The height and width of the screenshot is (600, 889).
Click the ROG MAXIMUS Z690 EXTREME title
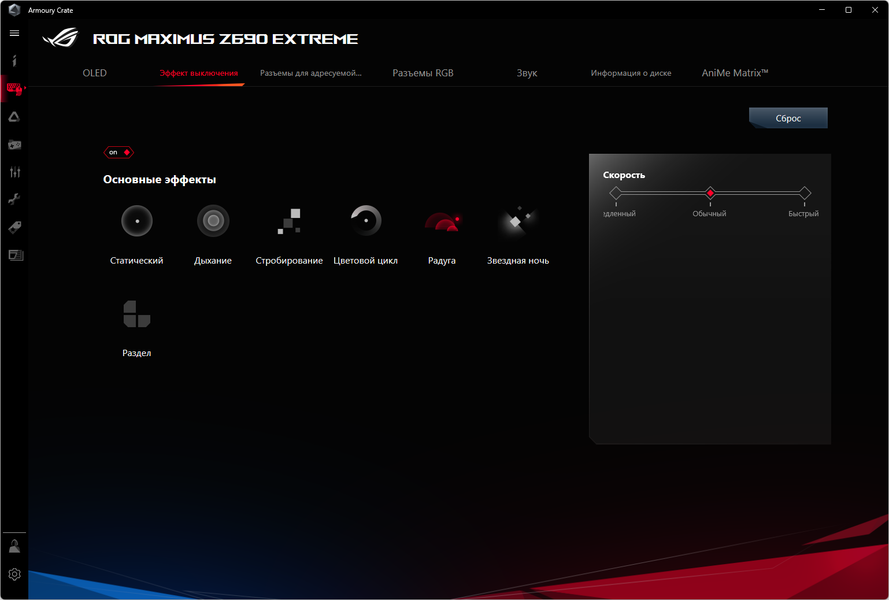click(226, 39)
